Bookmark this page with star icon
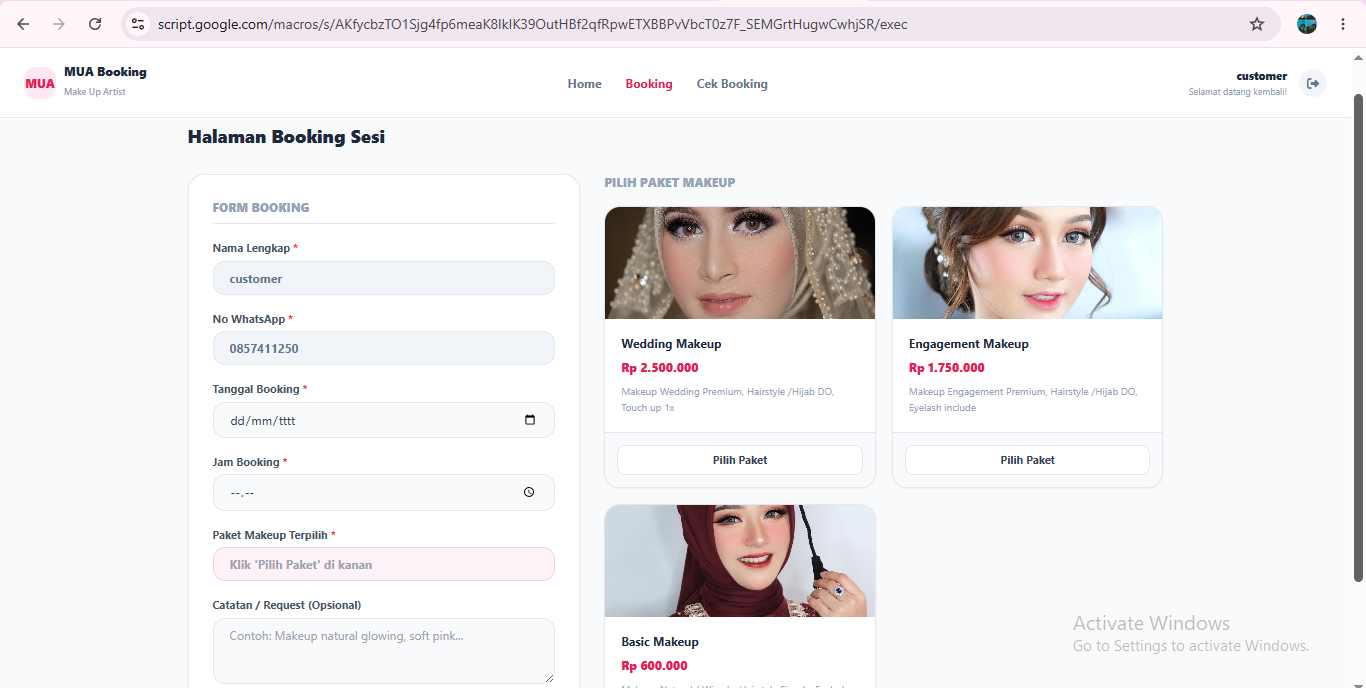Viewport: 1366px width, 688px height. point(1257,24)
